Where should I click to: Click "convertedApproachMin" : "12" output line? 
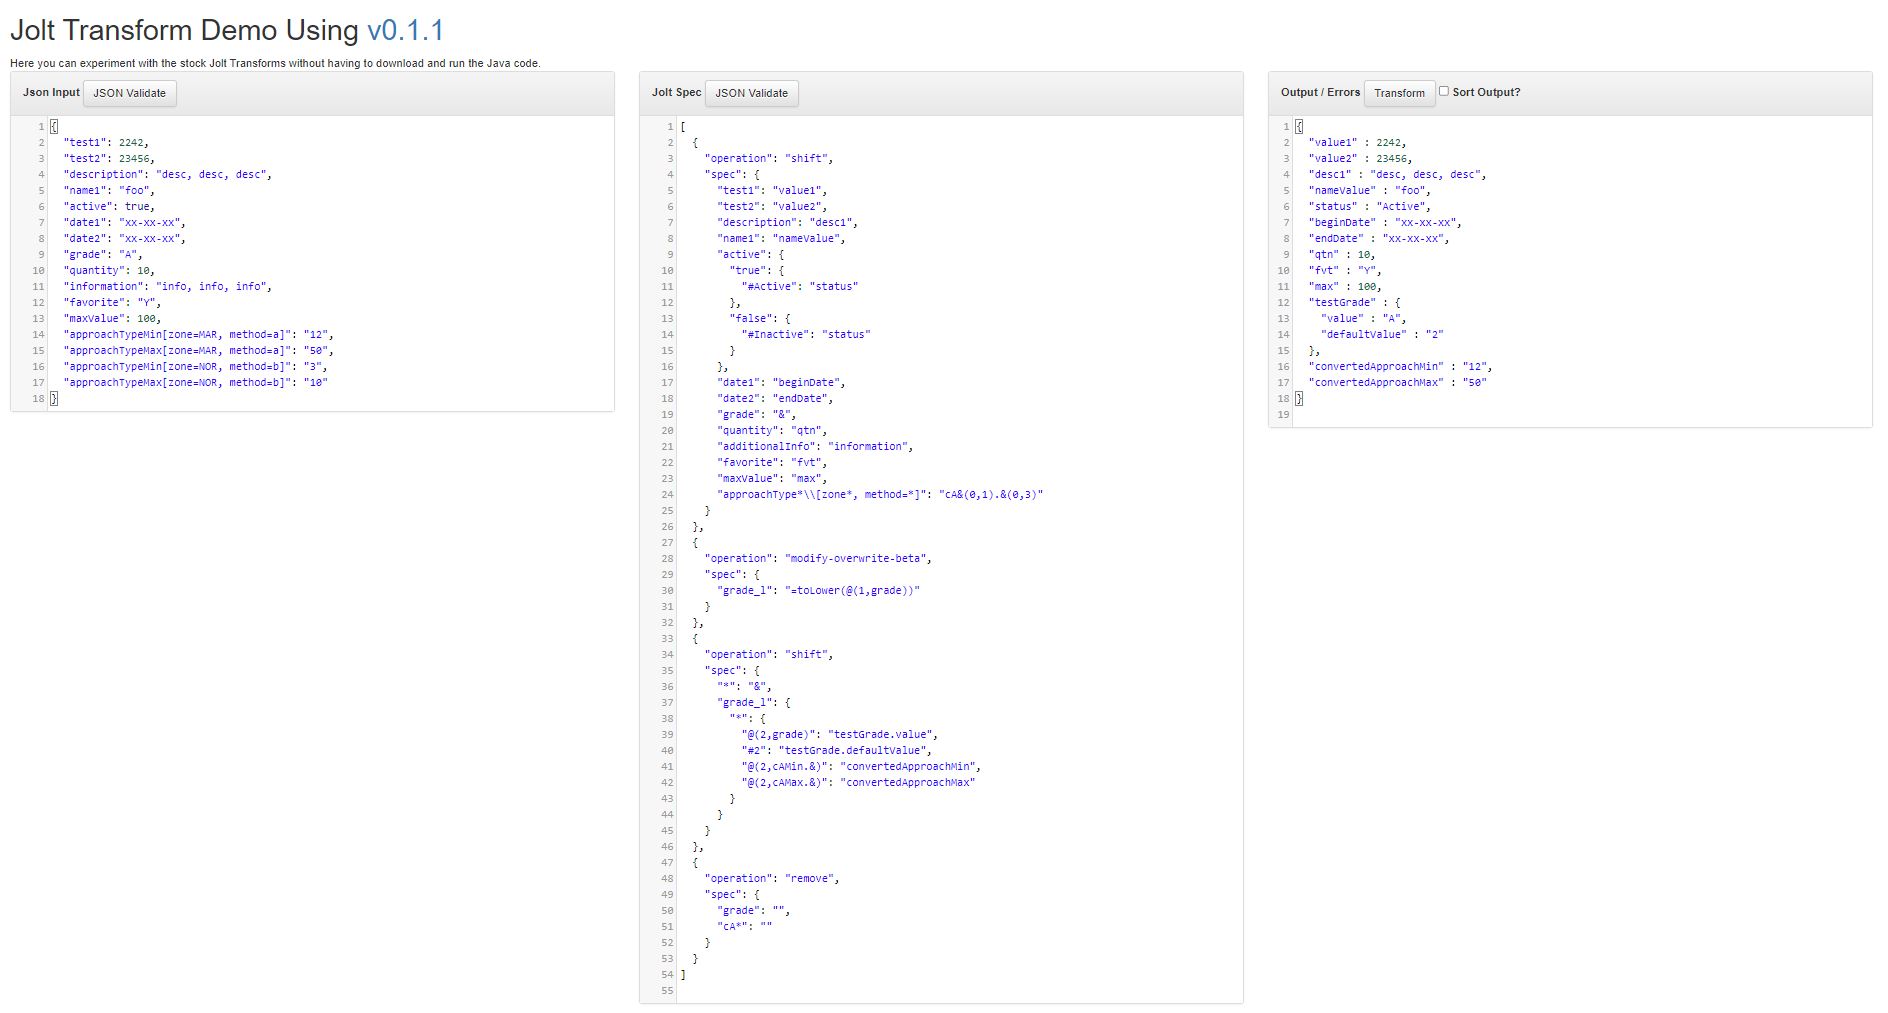tap(1400, 367)
